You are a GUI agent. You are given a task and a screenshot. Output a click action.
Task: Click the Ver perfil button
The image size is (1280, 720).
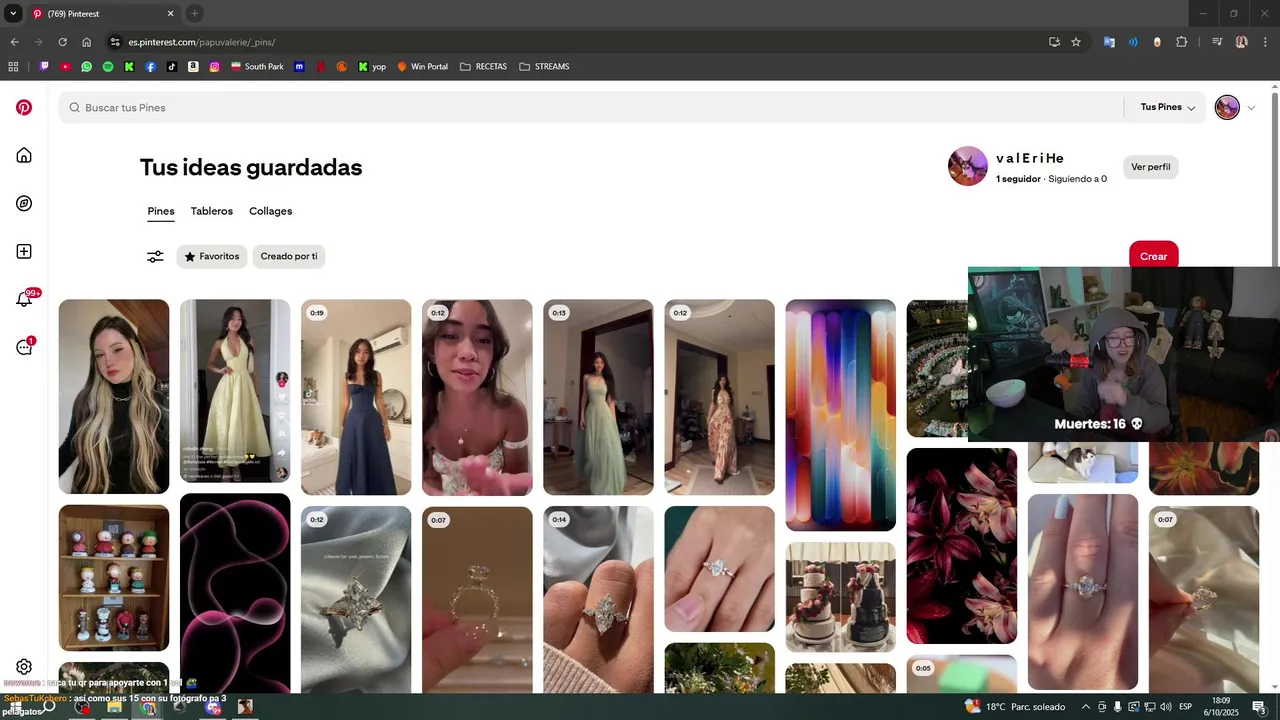[1151, 167]
